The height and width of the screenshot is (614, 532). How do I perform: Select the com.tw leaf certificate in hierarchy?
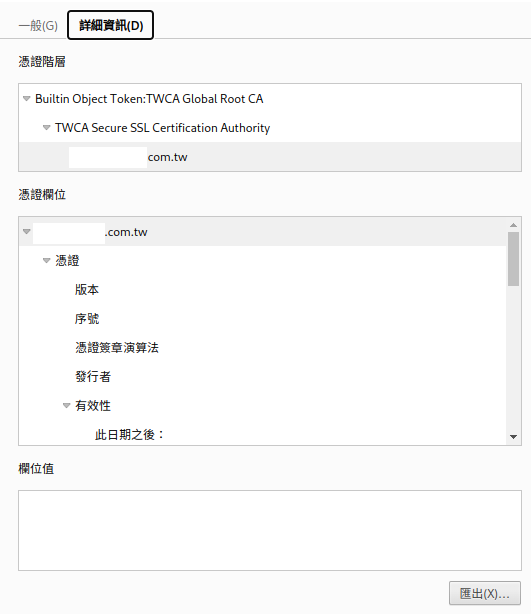[270, 157]
